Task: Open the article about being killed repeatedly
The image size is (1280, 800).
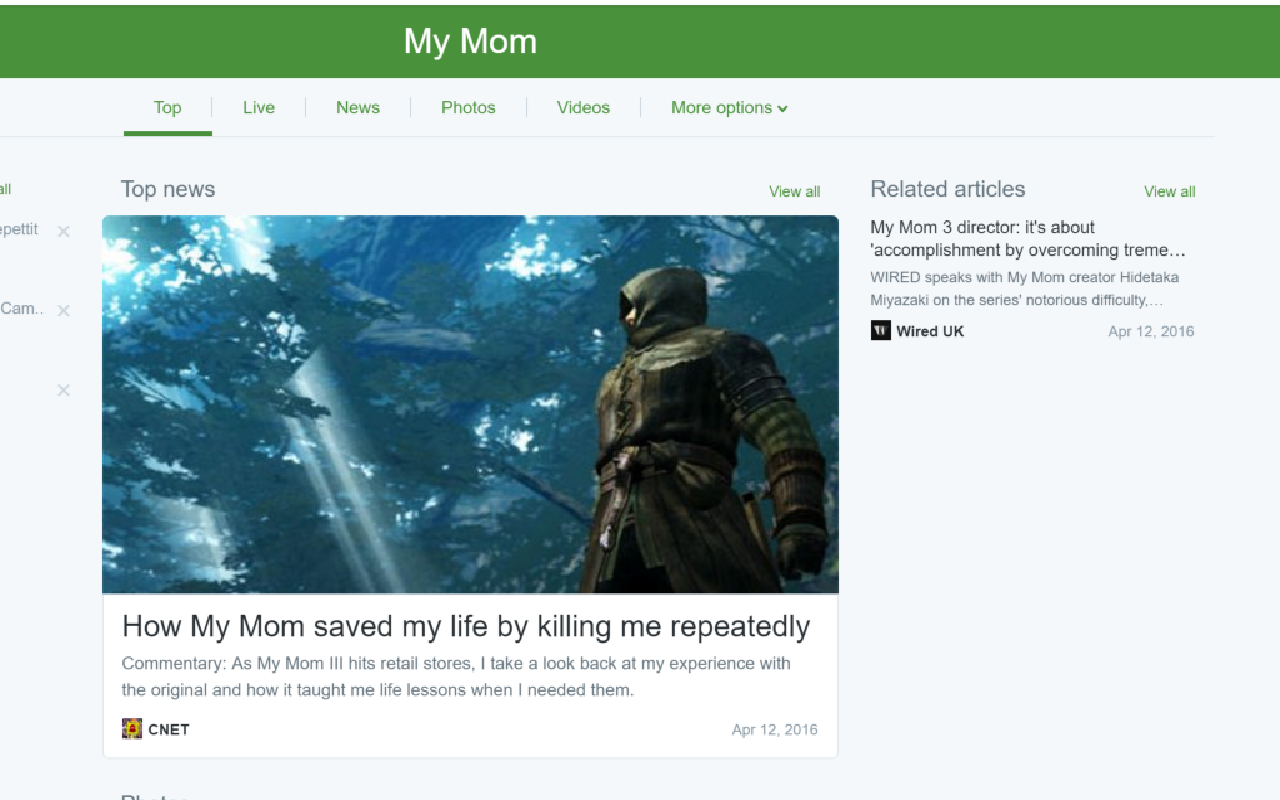Action: (465, 626)
